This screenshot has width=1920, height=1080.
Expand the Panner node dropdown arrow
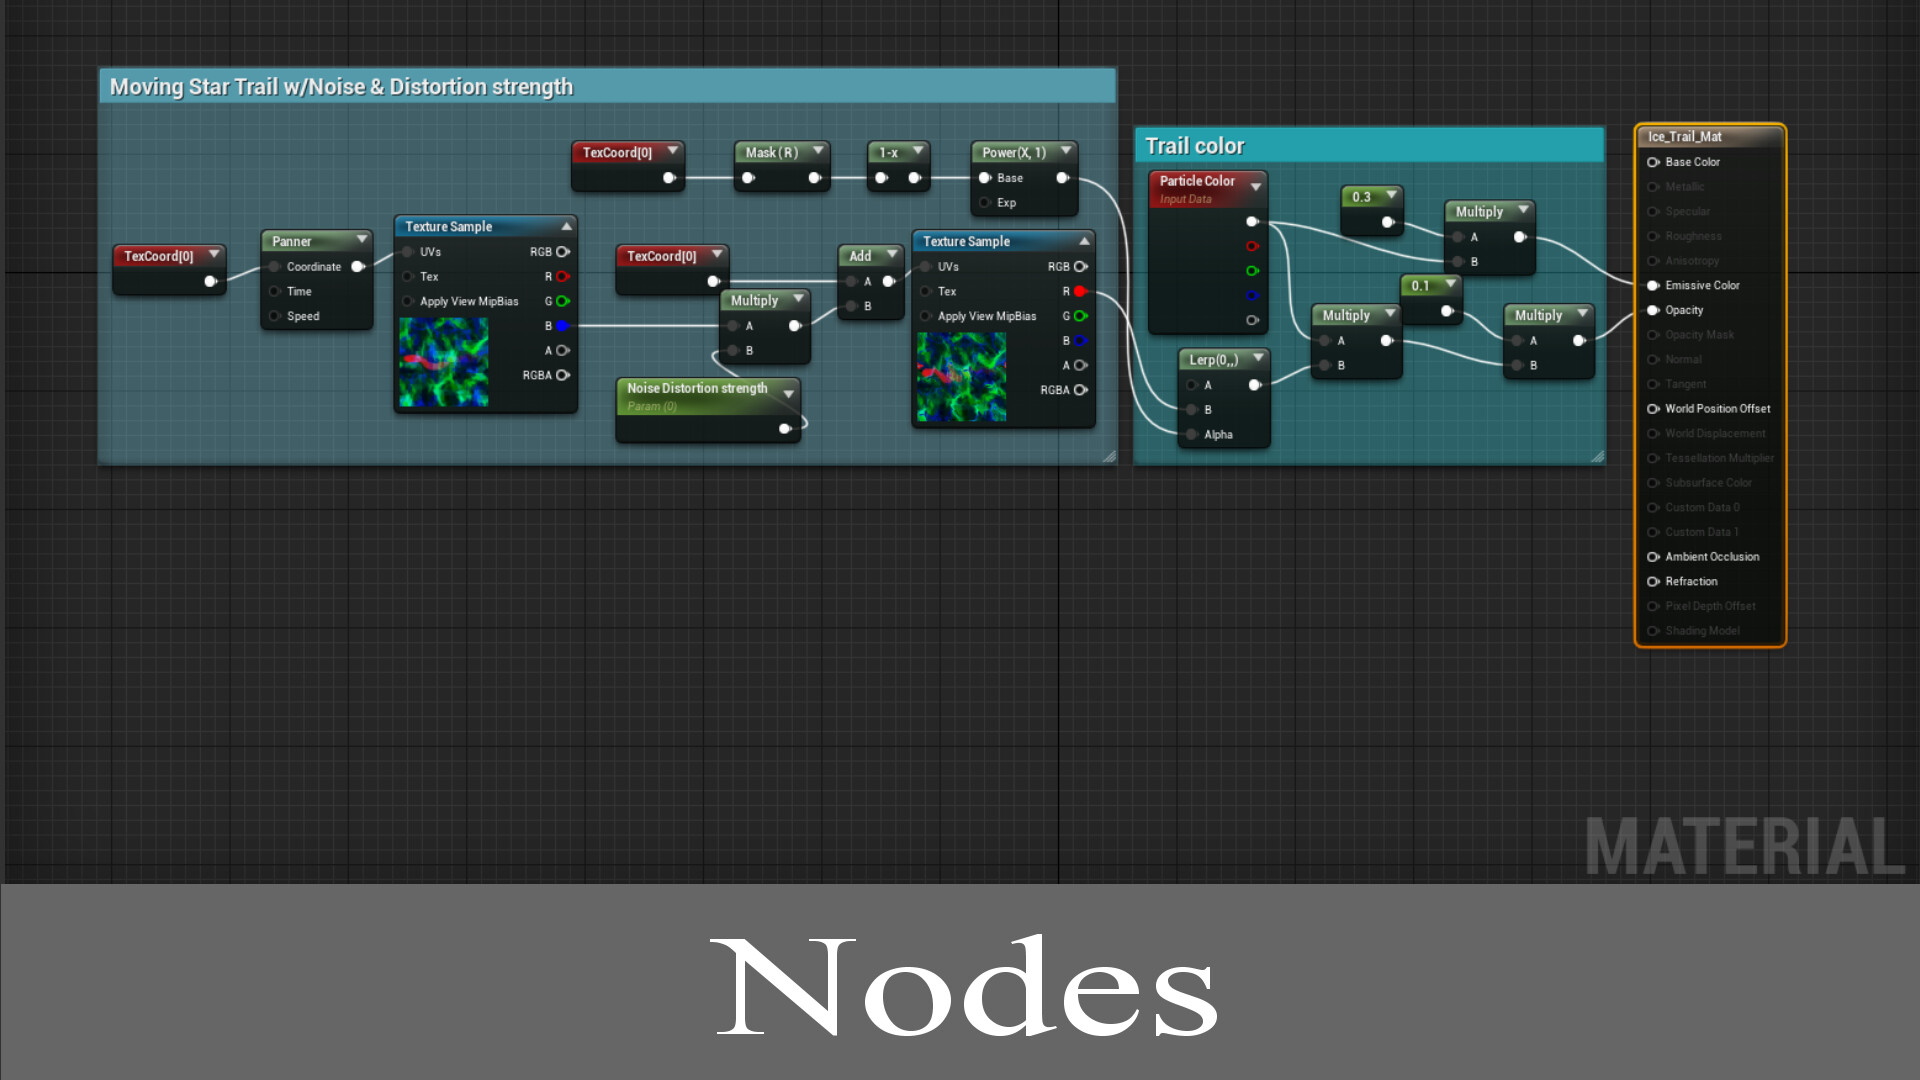pos(362,240)
